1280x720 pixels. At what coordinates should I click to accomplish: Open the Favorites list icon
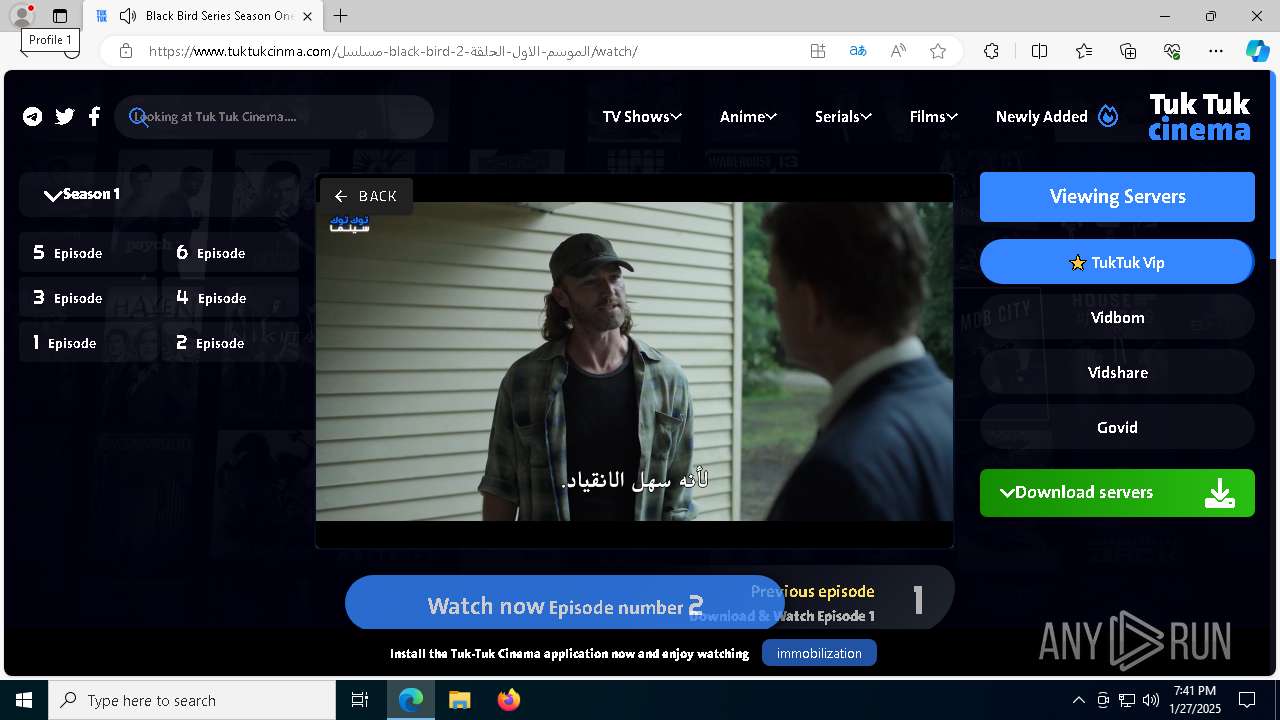(x=1084, y=51)
